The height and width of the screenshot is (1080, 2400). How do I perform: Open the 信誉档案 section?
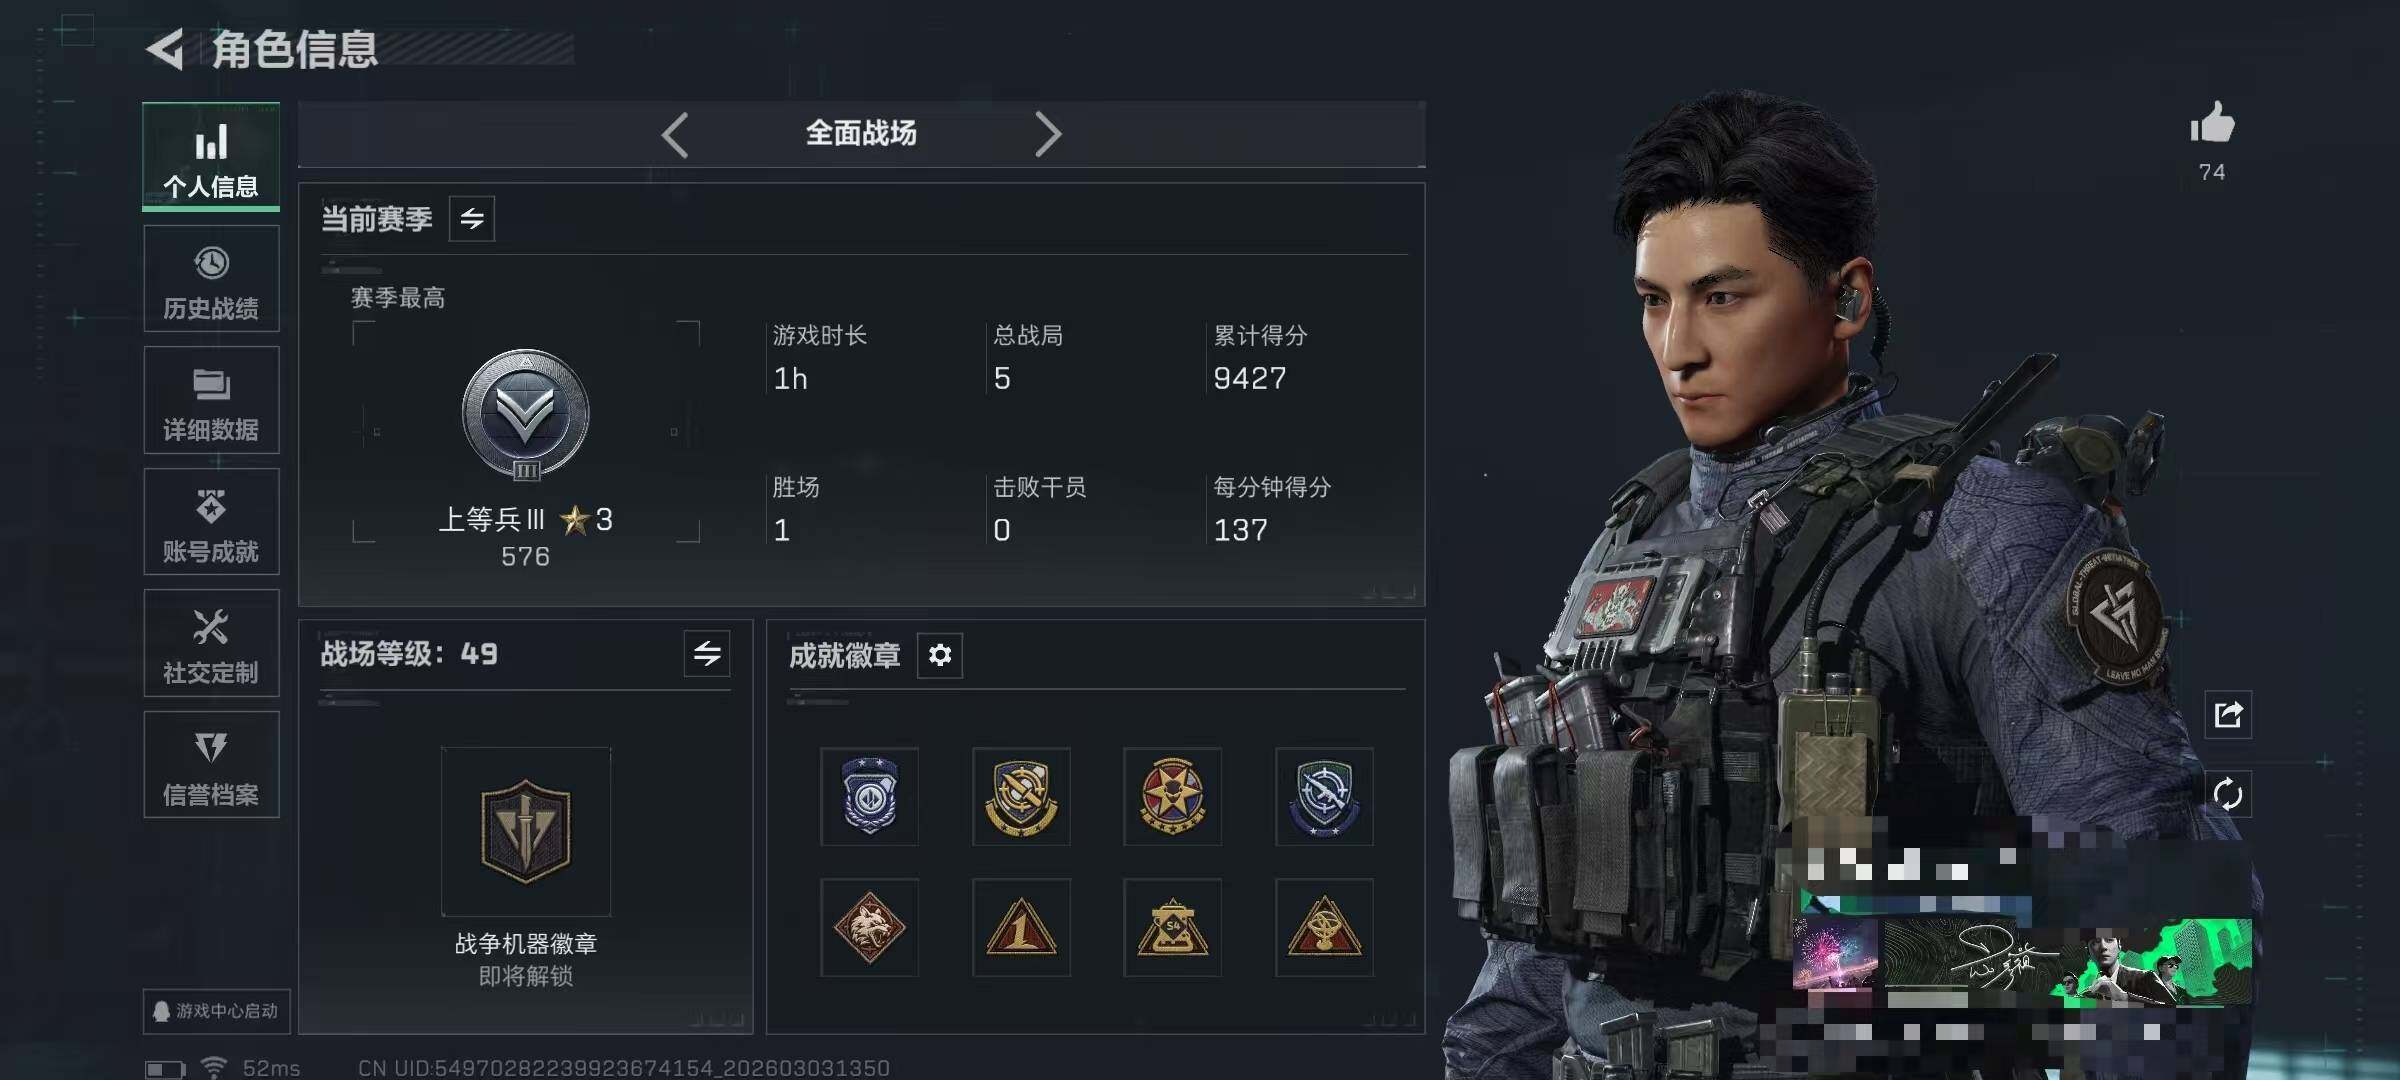[211, 765]
